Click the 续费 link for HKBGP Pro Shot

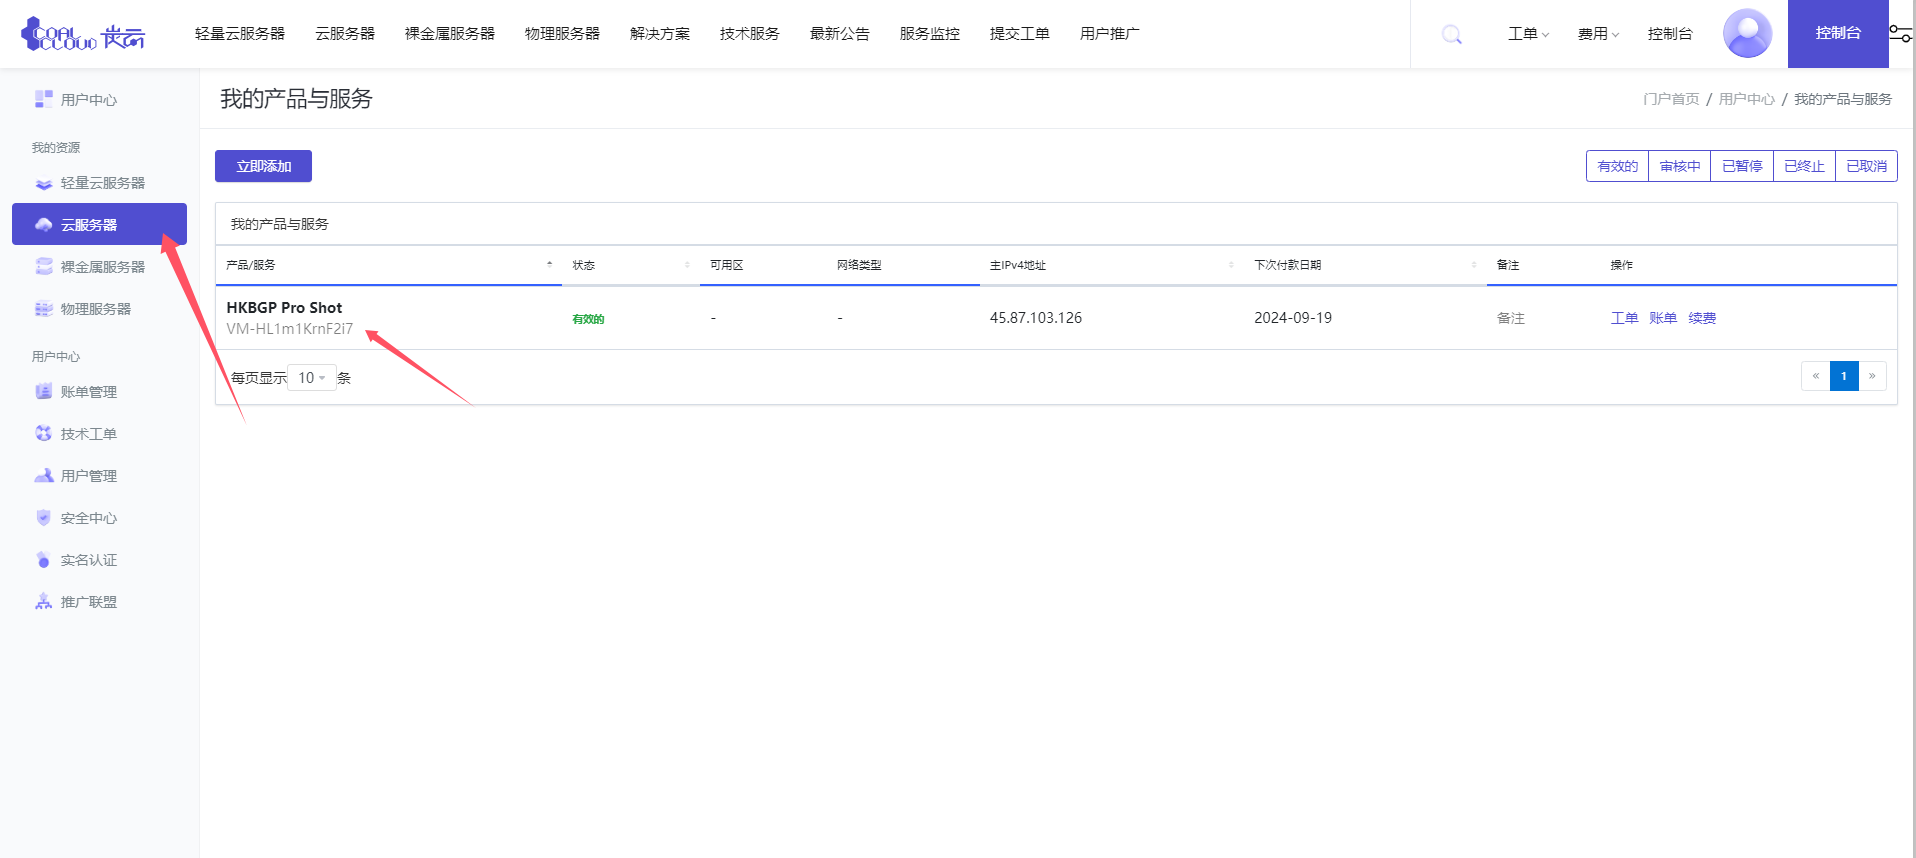pyautogui.click(x=1702, y=318)
